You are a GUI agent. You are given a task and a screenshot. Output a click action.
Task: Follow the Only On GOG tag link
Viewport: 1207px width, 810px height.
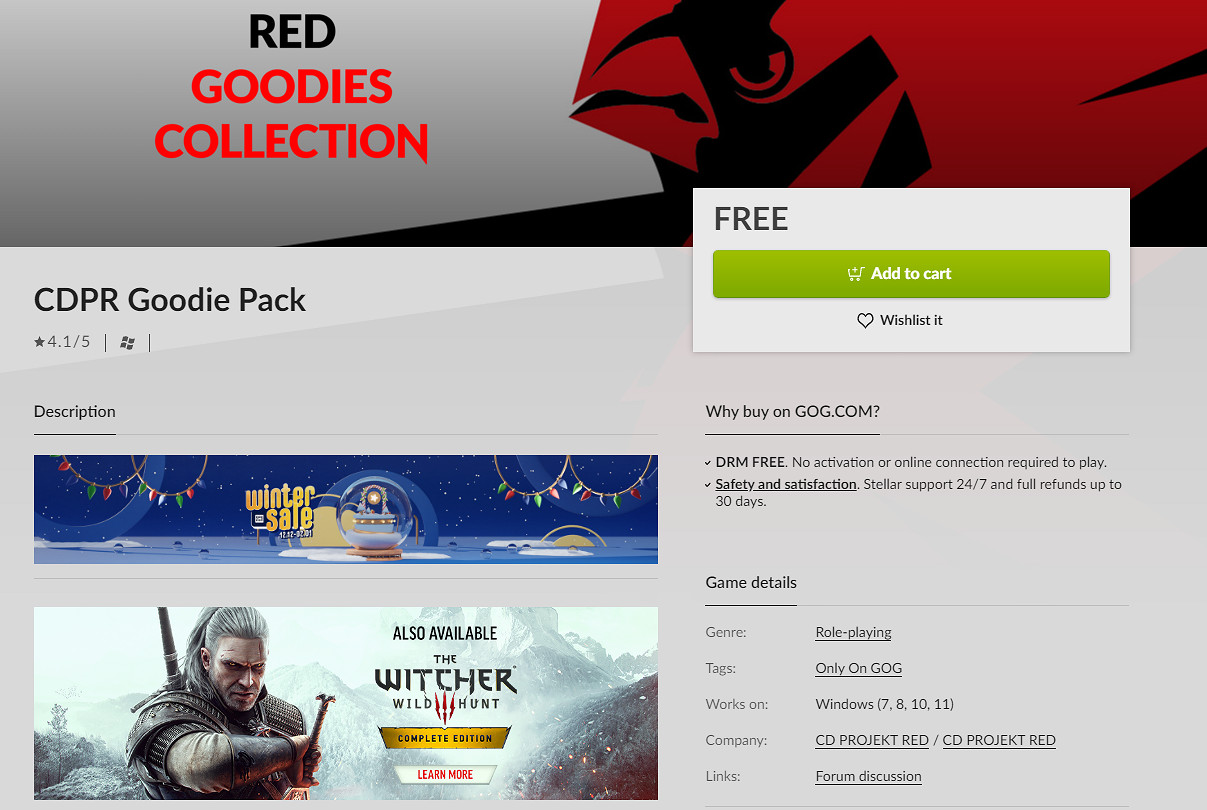859,668
